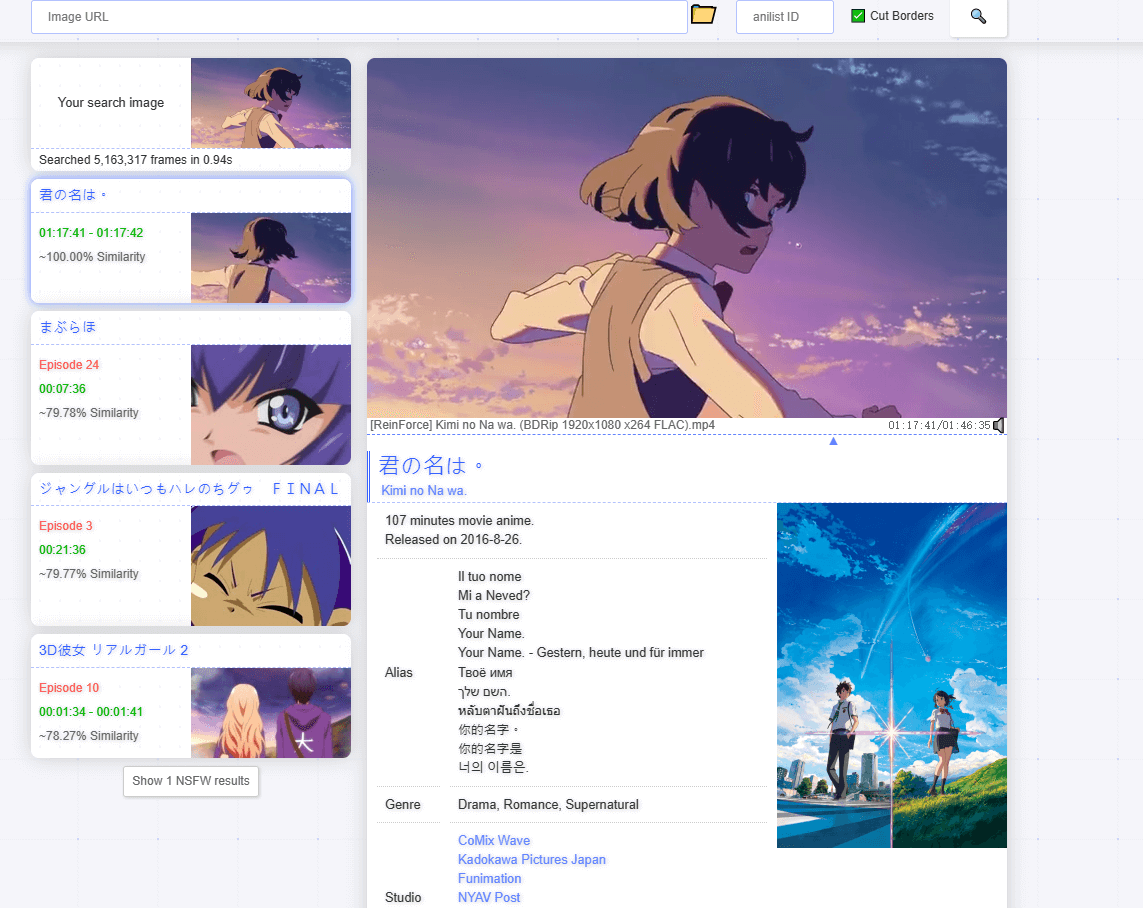Screen dimensions: 1143x908
Task: Click the large 君の名は。 heading in details
Action: (430, 465)
